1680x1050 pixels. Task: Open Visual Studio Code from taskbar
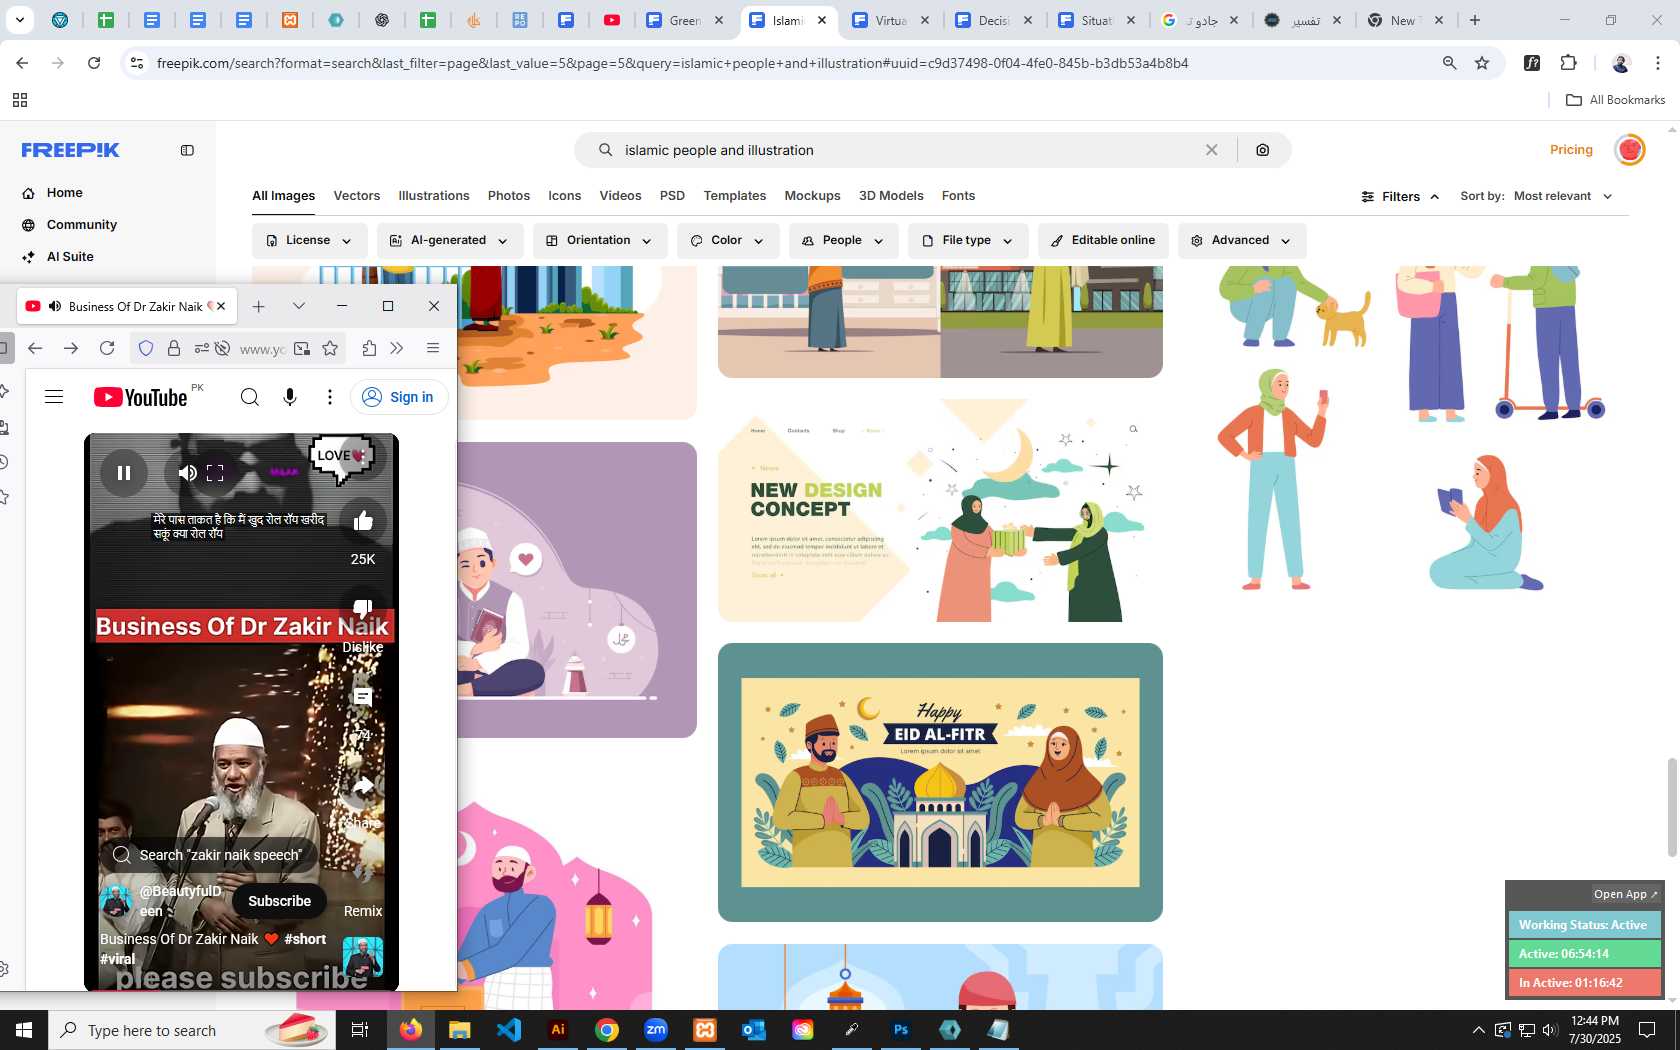pos(509,1030)
